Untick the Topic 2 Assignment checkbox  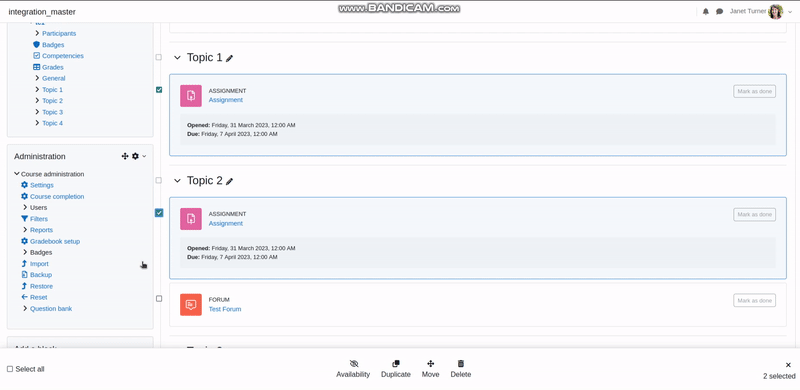pyautogui.click(x=159, y=213)
